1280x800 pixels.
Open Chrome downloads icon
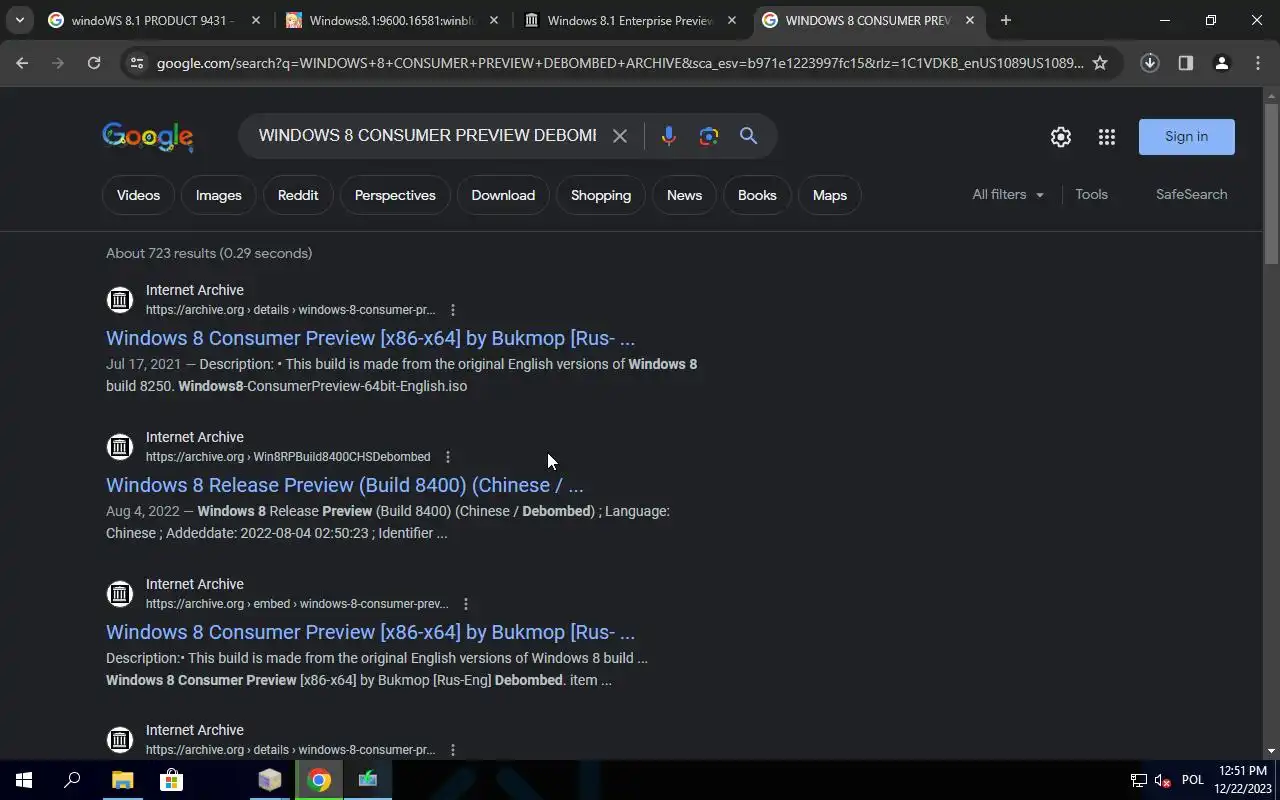(1150, 63)
